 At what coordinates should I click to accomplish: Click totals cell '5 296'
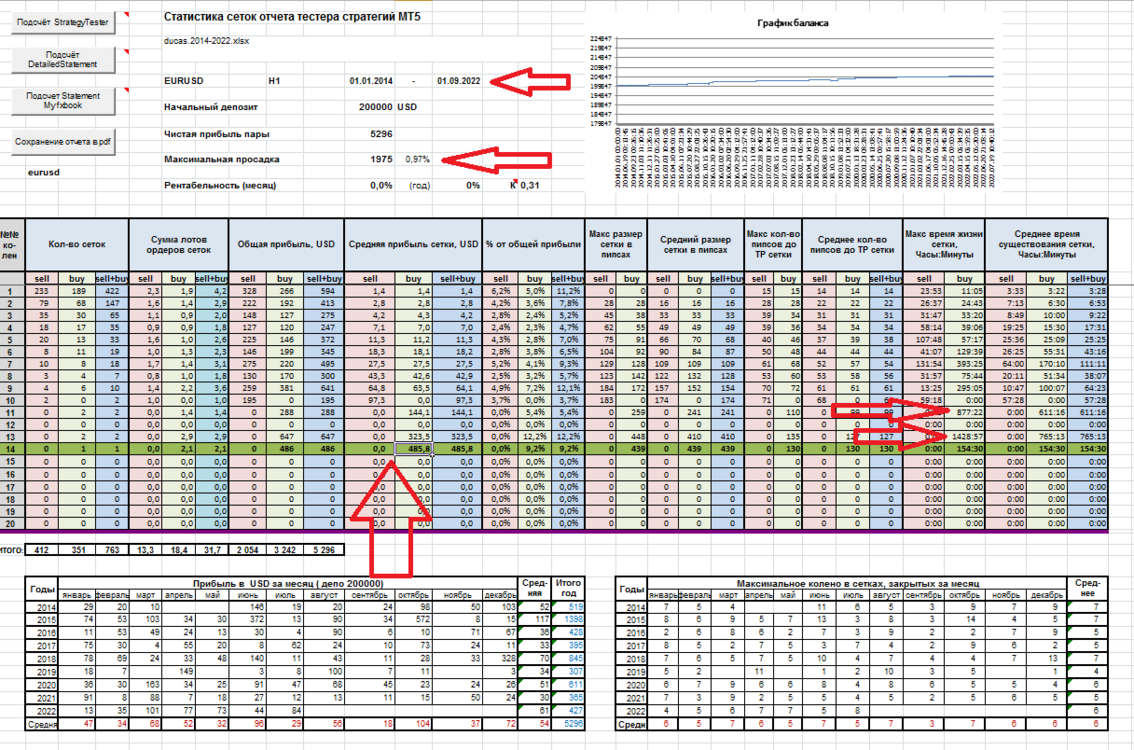tap(323, 550)
